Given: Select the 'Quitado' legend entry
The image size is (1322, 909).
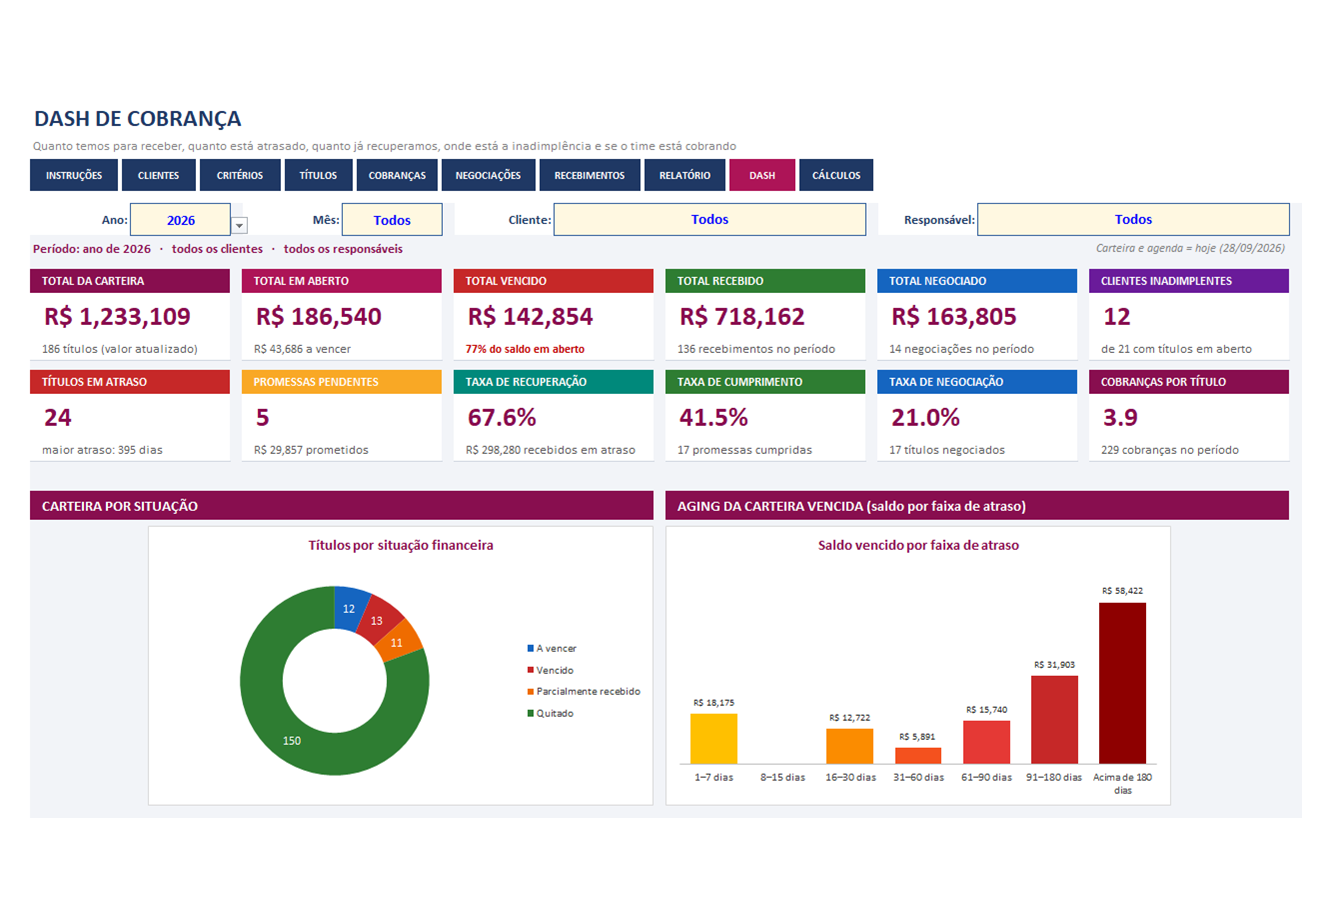Looking at the screenshot, I should click(x=550, y=713).
